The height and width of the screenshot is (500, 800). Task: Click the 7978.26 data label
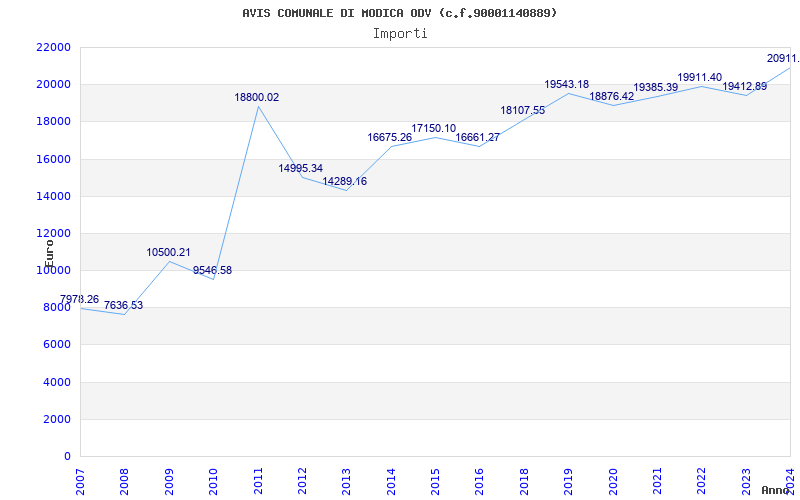[x=79, y=299]
